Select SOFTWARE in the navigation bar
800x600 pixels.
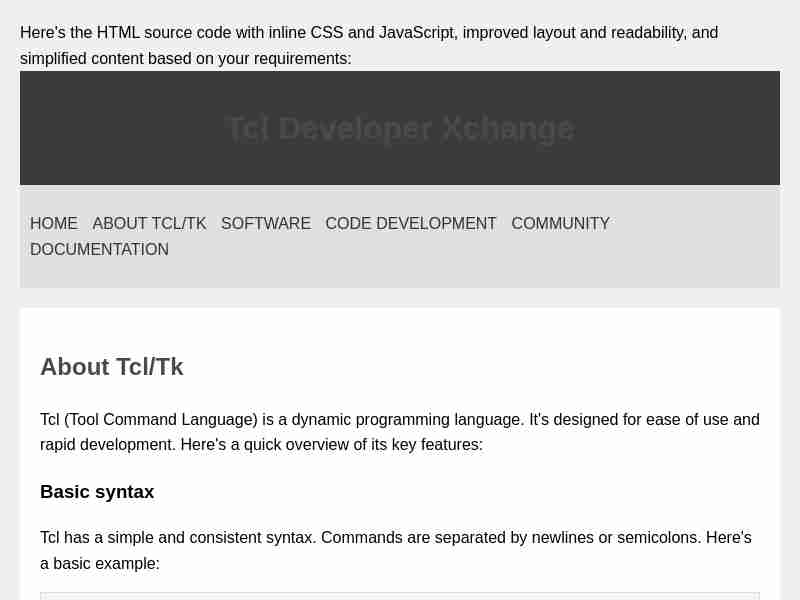266,224
